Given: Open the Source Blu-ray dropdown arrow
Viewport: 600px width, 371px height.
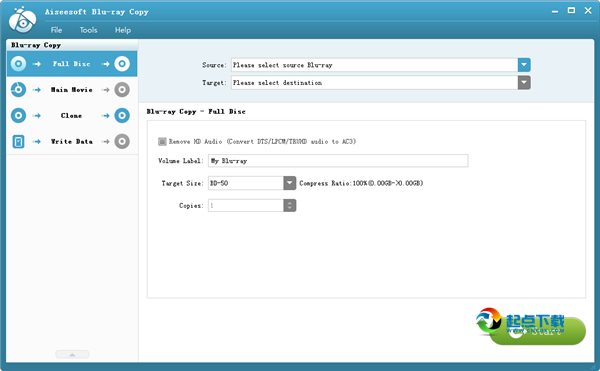Looking at the screenshot, I should click(x=524, y=65).
